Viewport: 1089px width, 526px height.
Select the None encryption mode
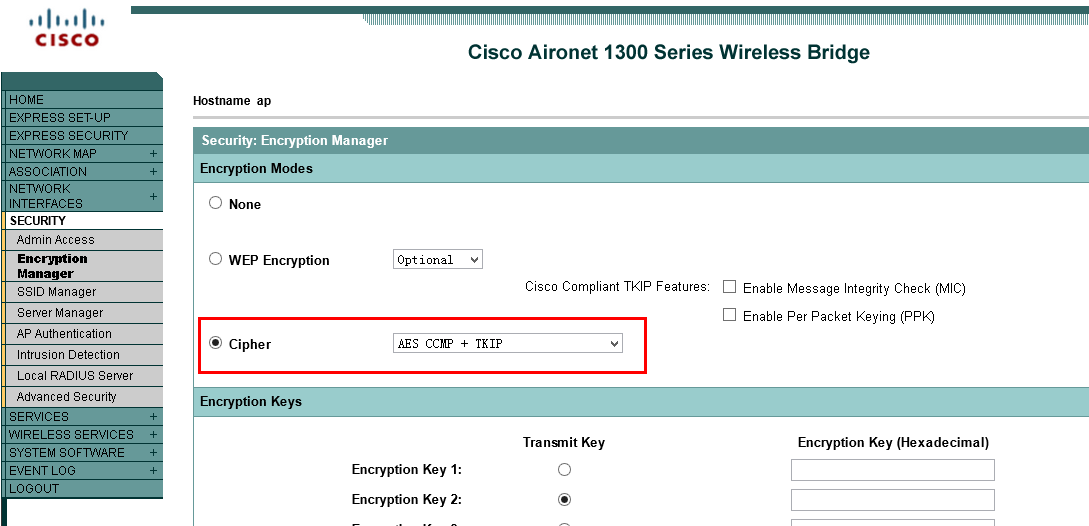point(215,203)
